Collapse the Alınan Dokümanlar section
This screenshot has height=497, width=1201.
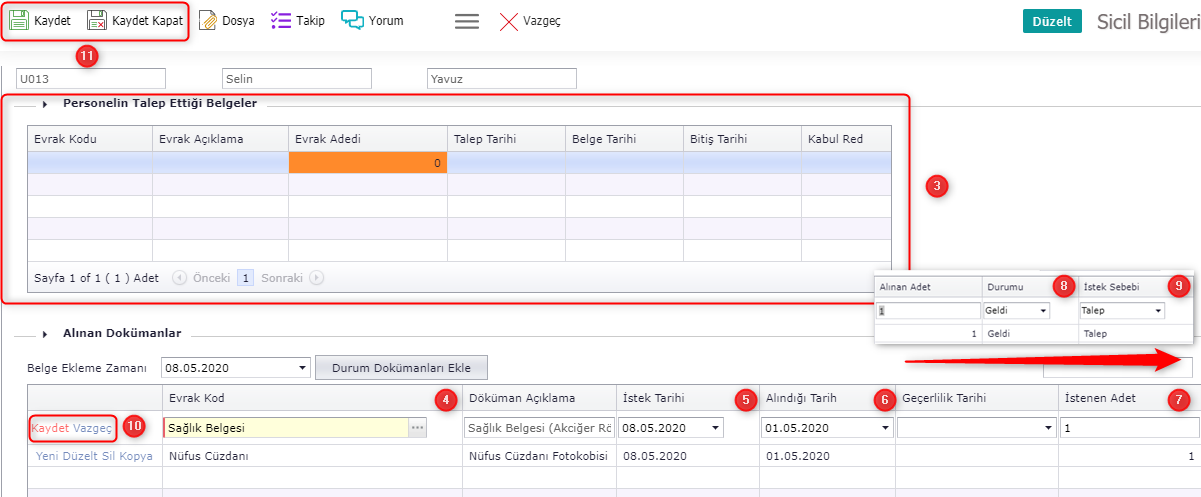coord(45,334)
